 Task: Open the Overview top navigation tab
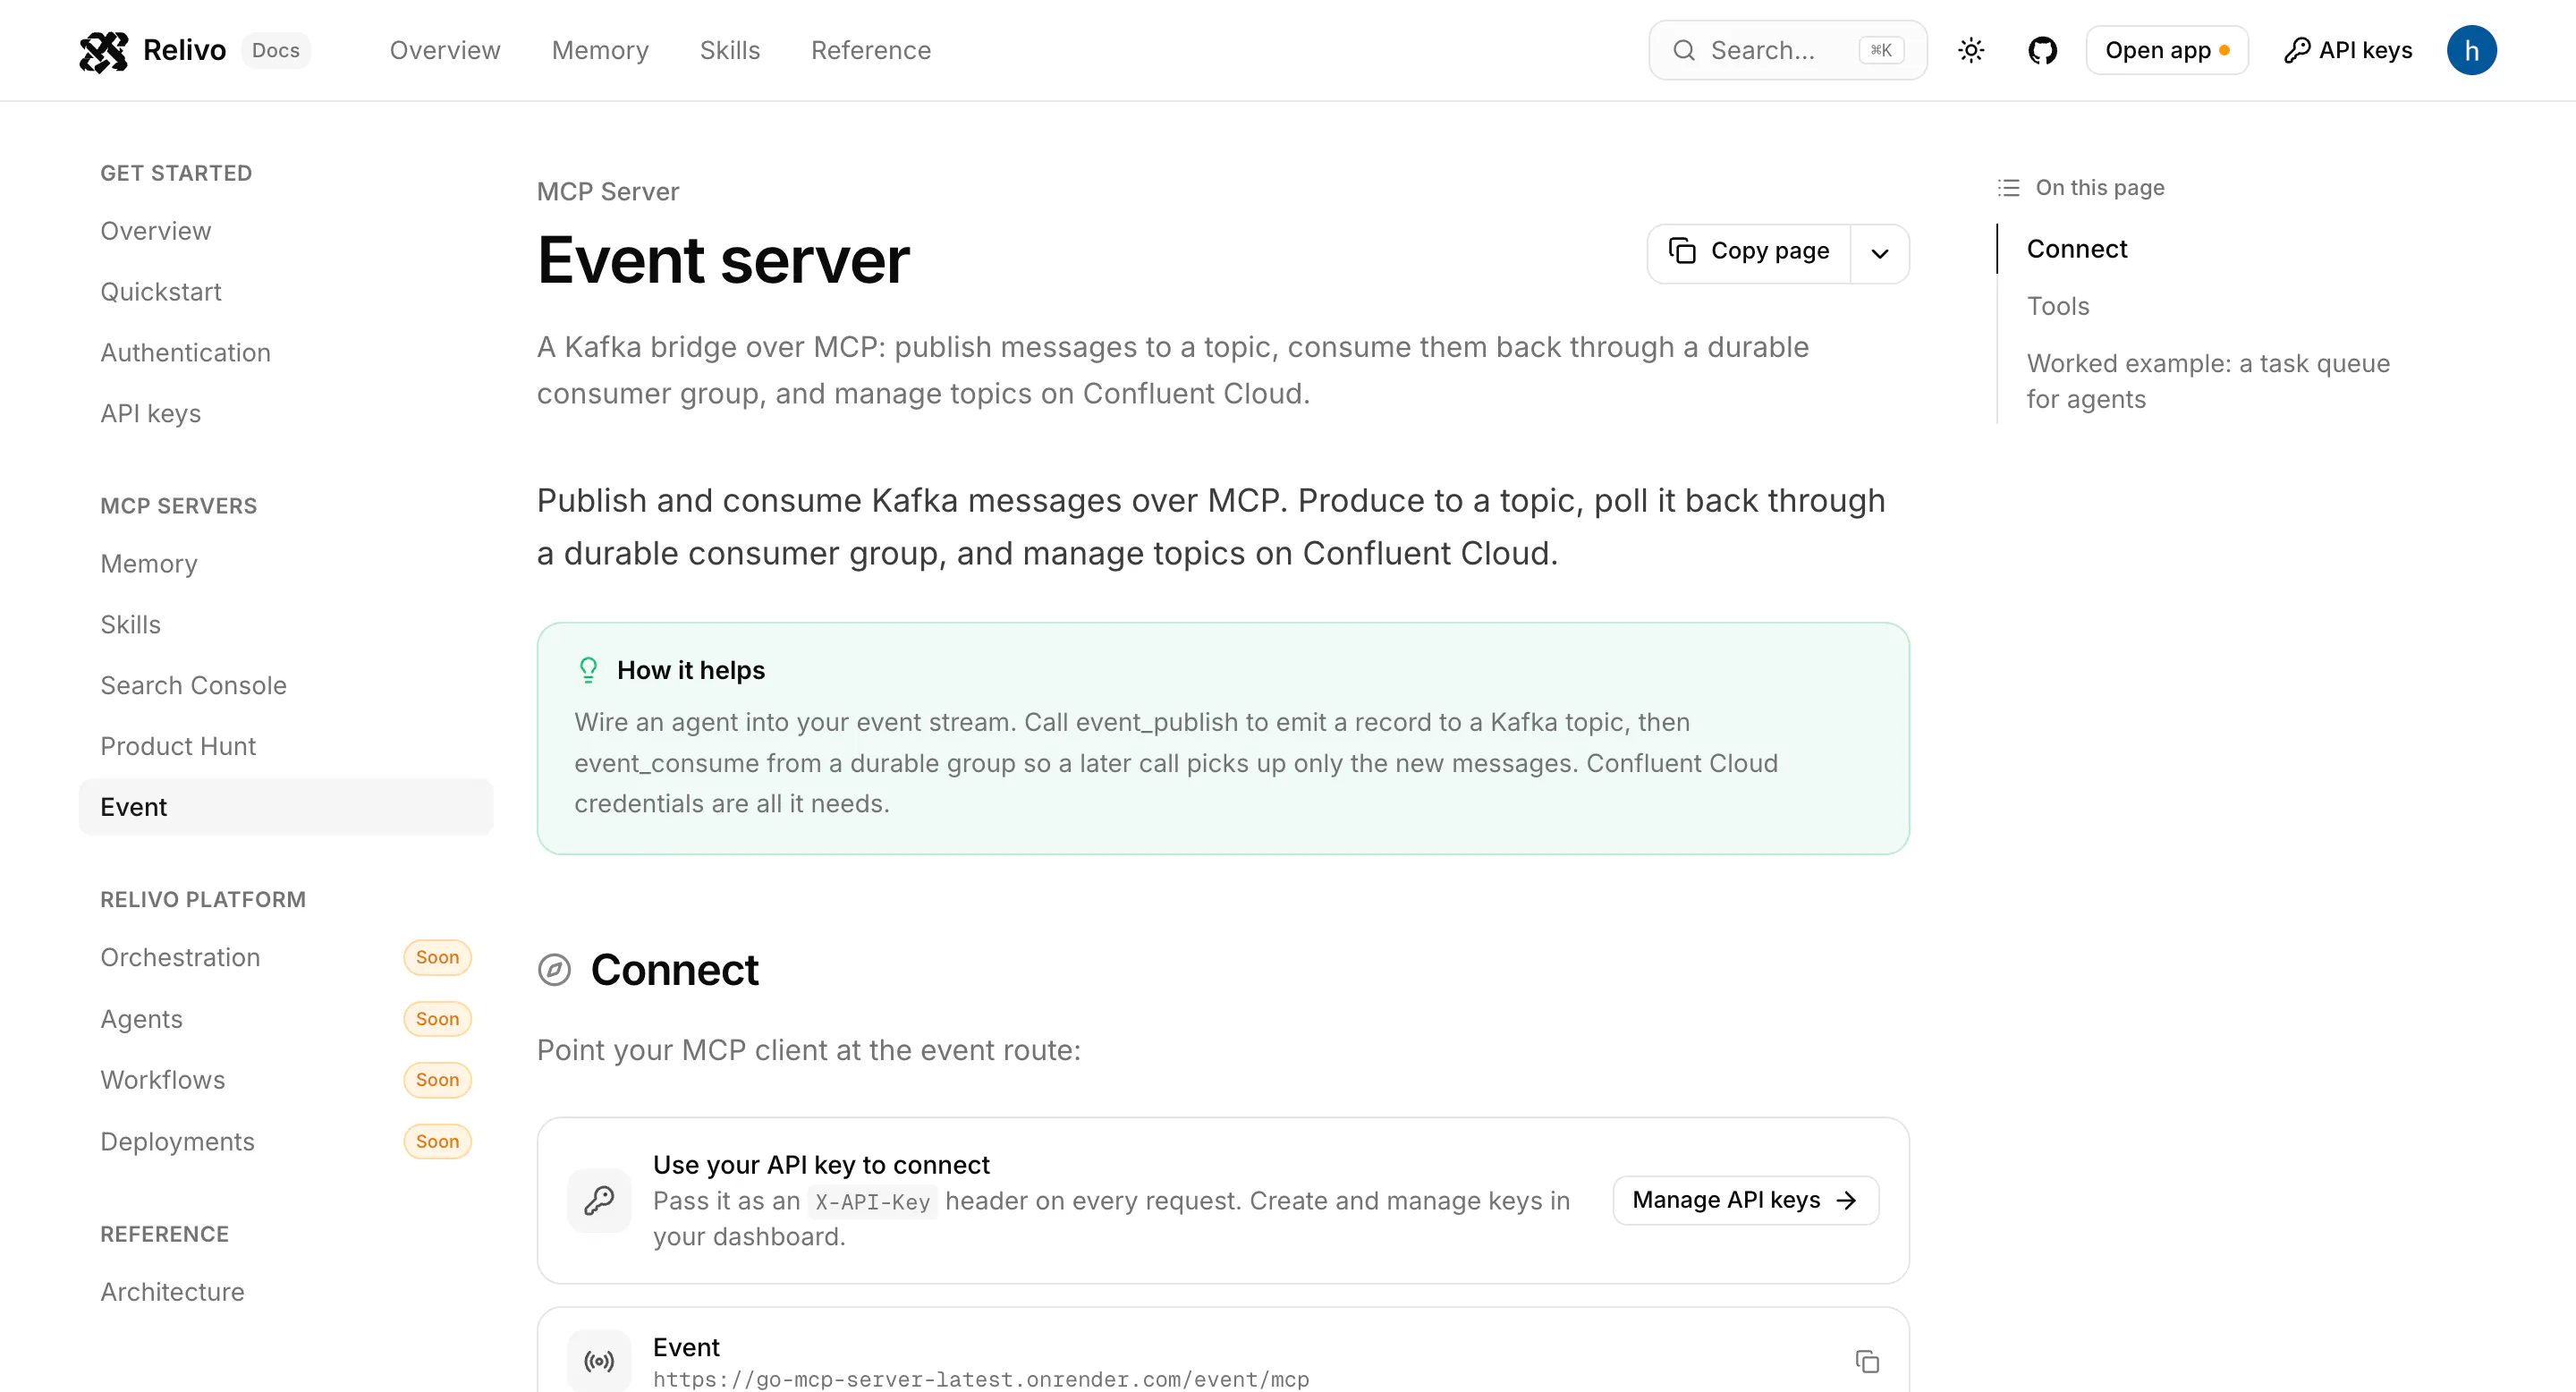click(x=445, y=50)
